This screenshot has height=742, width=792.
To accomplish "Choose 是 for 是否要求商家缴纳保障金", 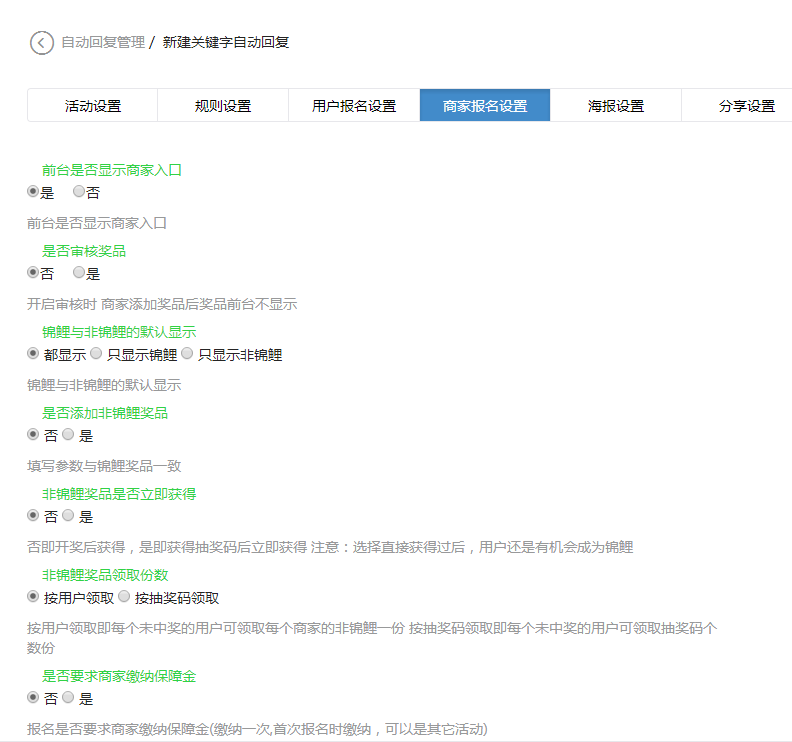I will [x=68, y=698].
